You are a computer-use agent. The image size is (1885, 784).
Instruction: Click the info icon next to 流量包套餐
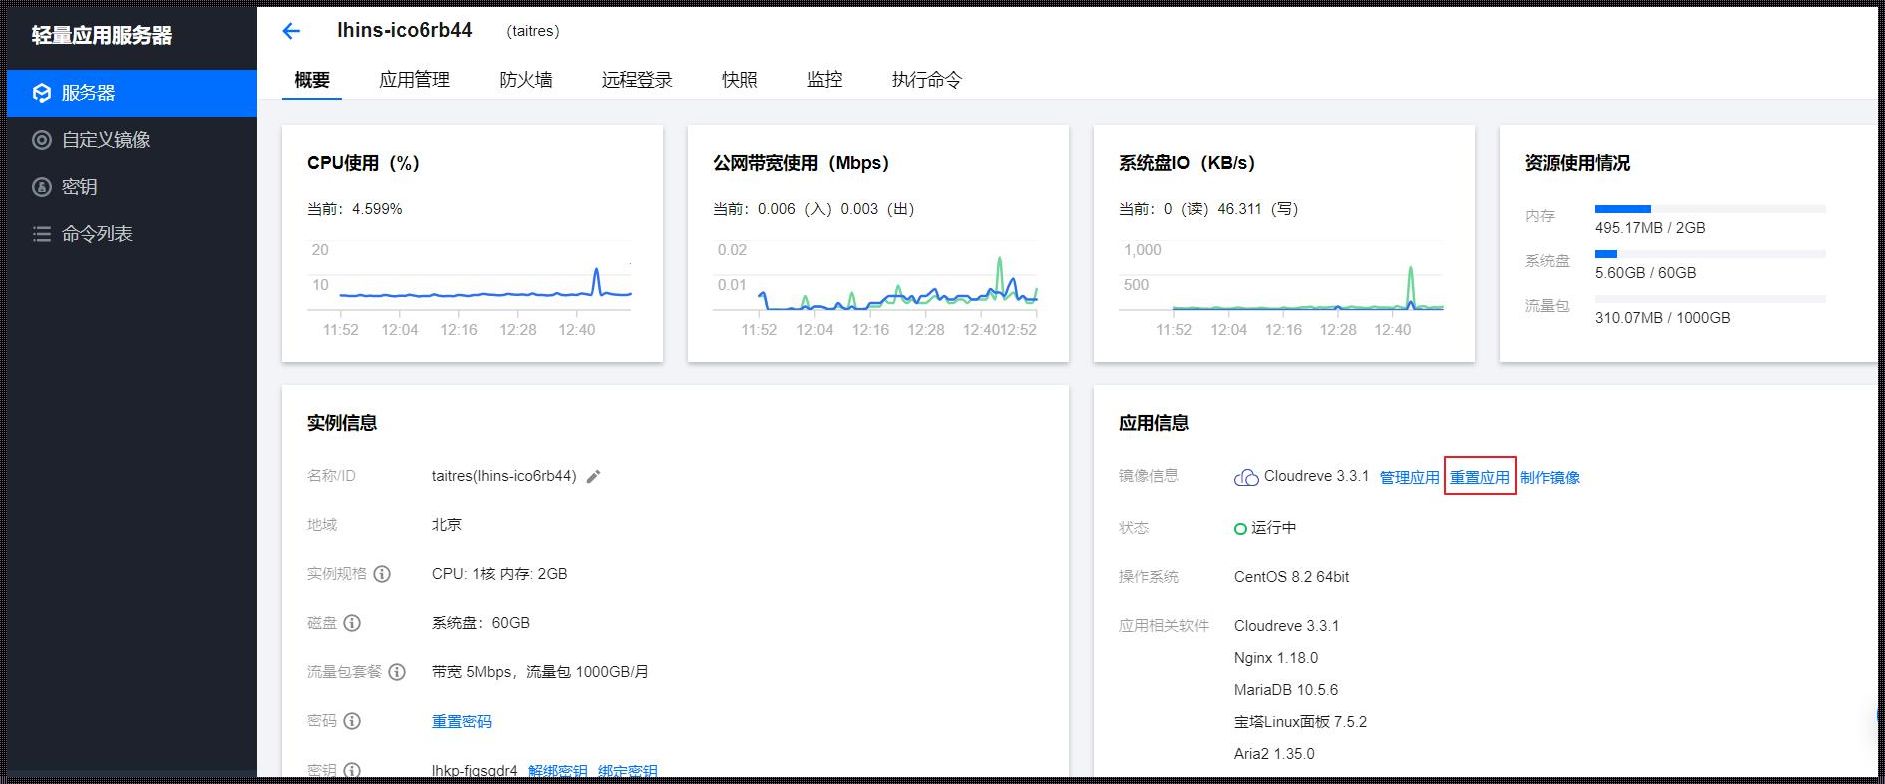(397, 672)
